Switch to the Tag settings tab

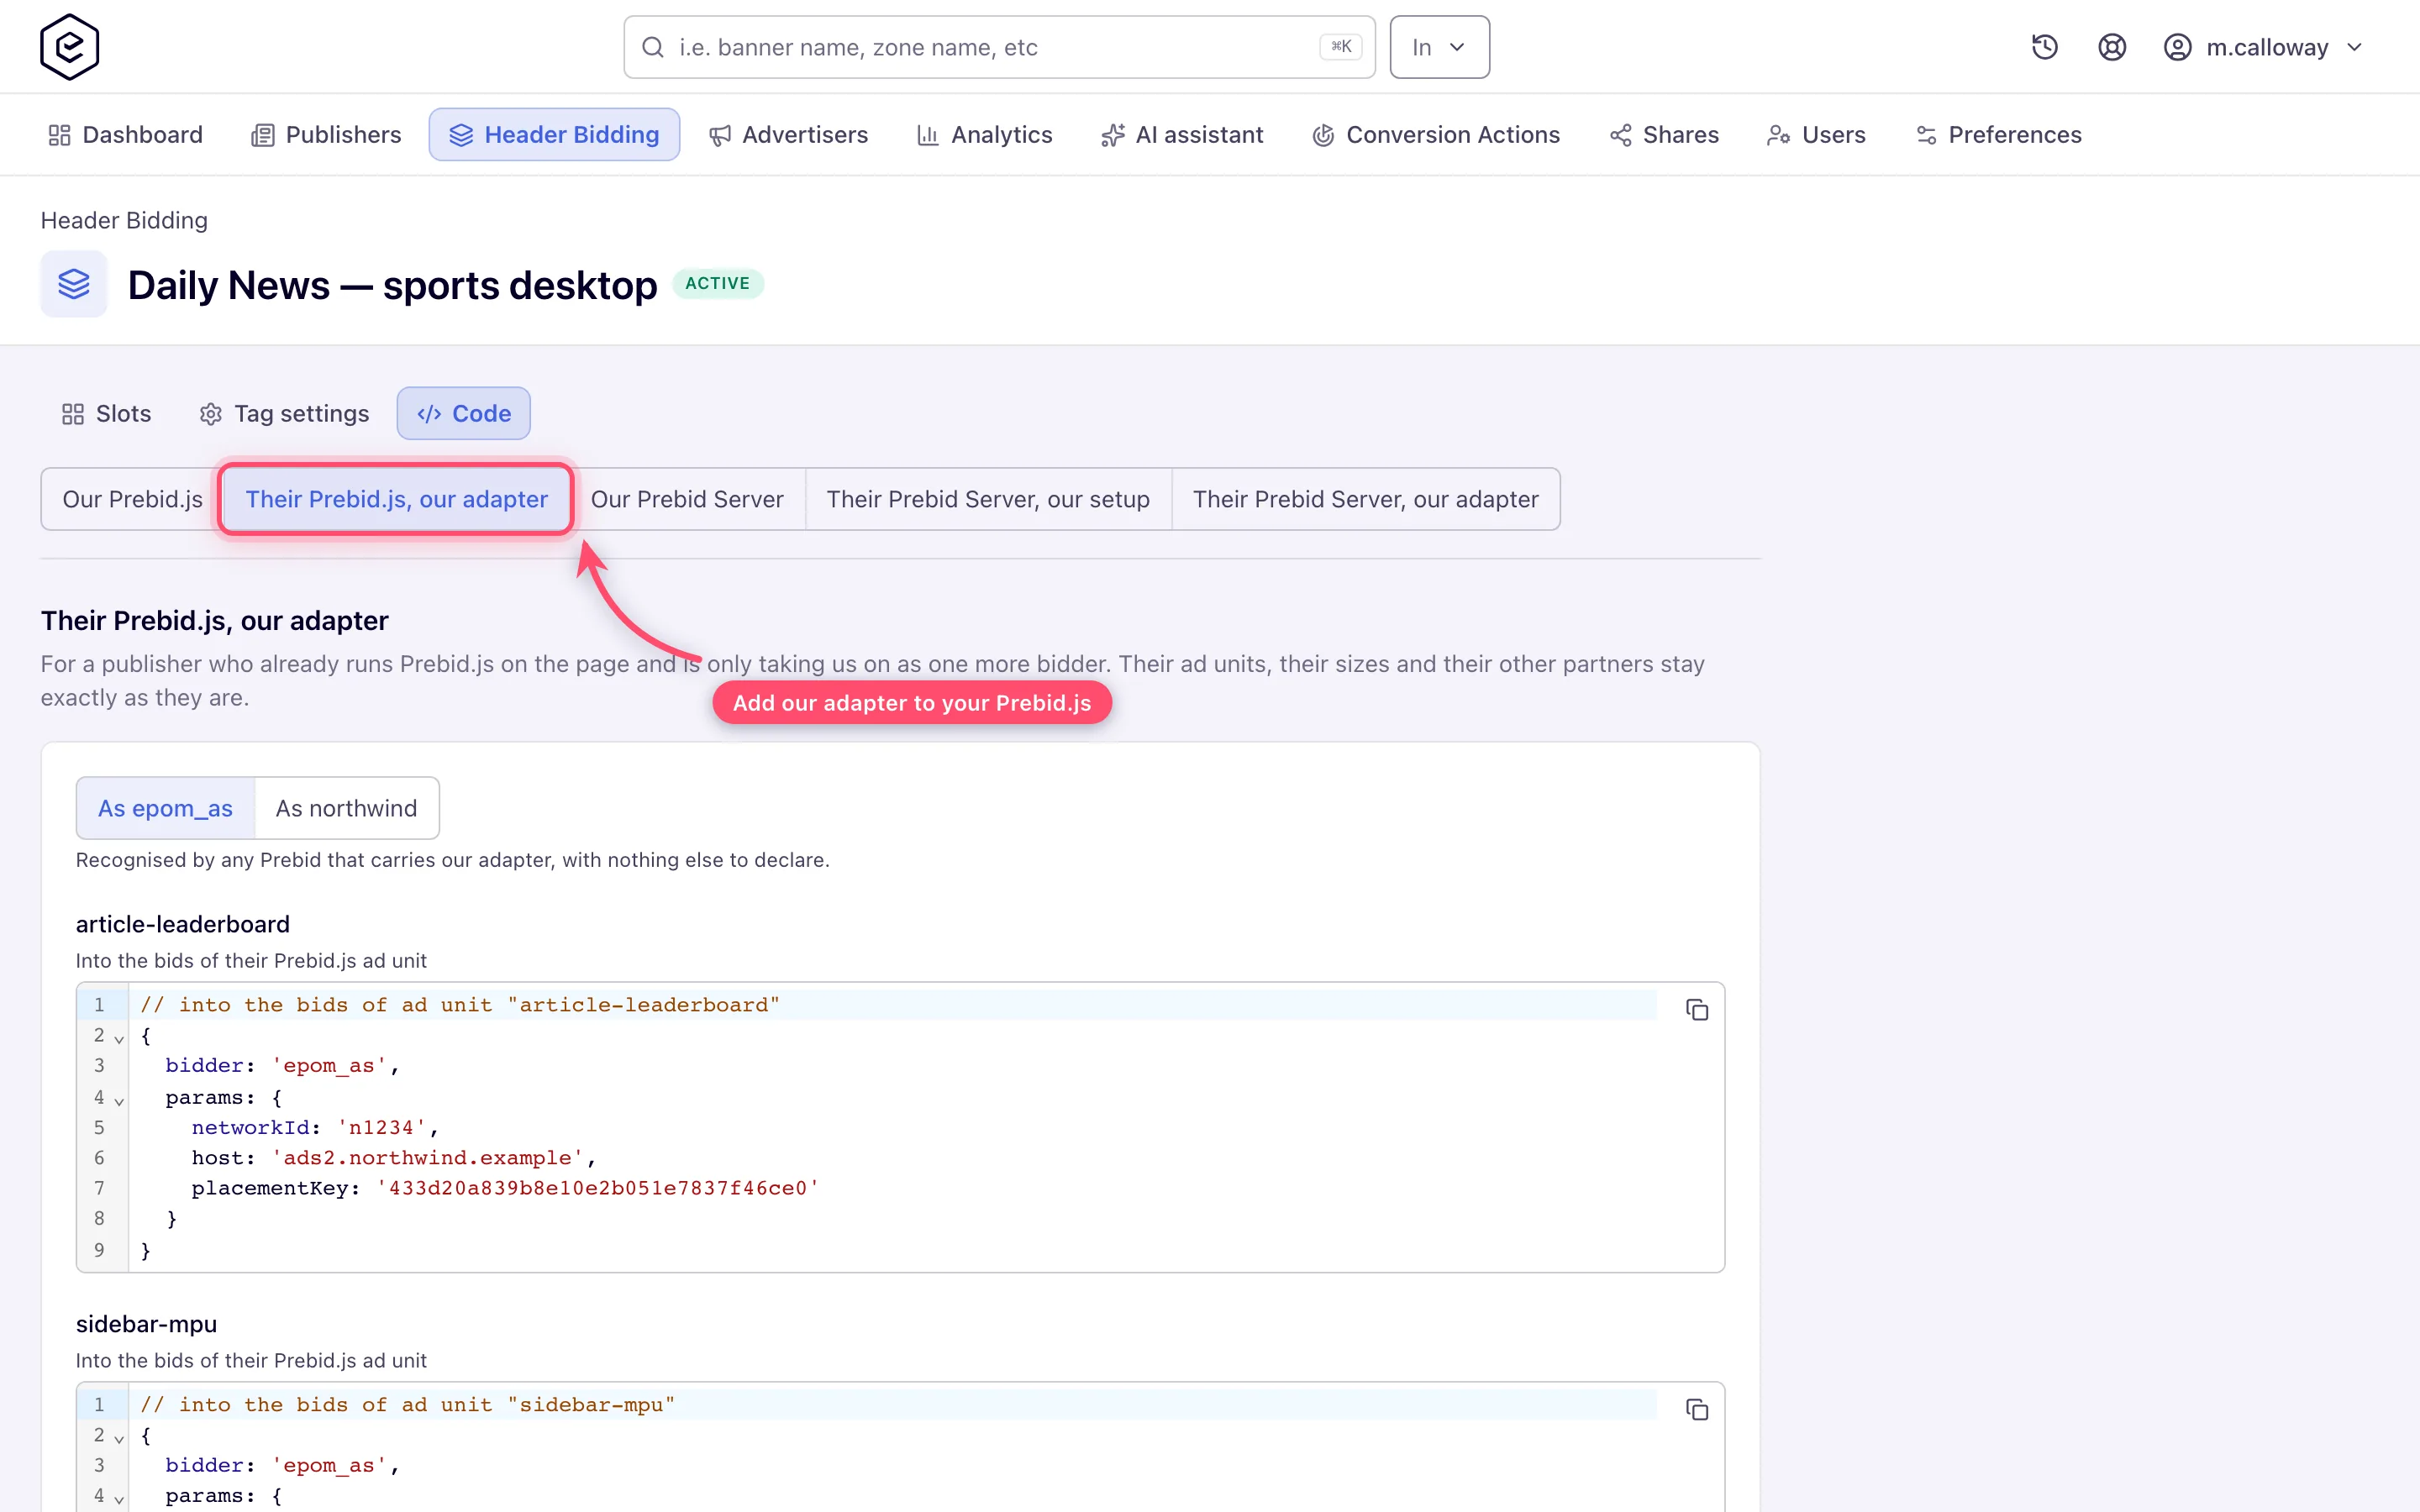pyautogui.click(x=284, y=413)
